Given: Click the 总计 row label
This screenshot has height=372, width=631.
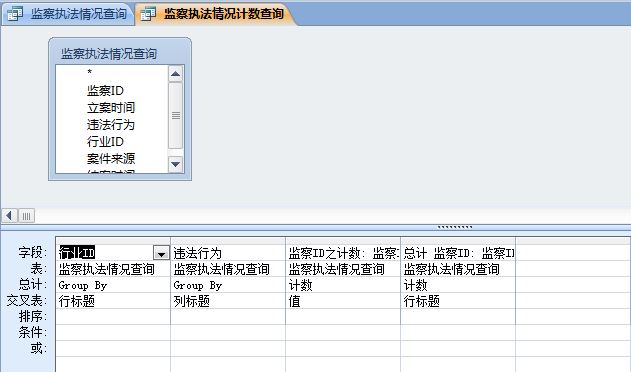Looking at the screenshot, I should click(x=33, y=284).
